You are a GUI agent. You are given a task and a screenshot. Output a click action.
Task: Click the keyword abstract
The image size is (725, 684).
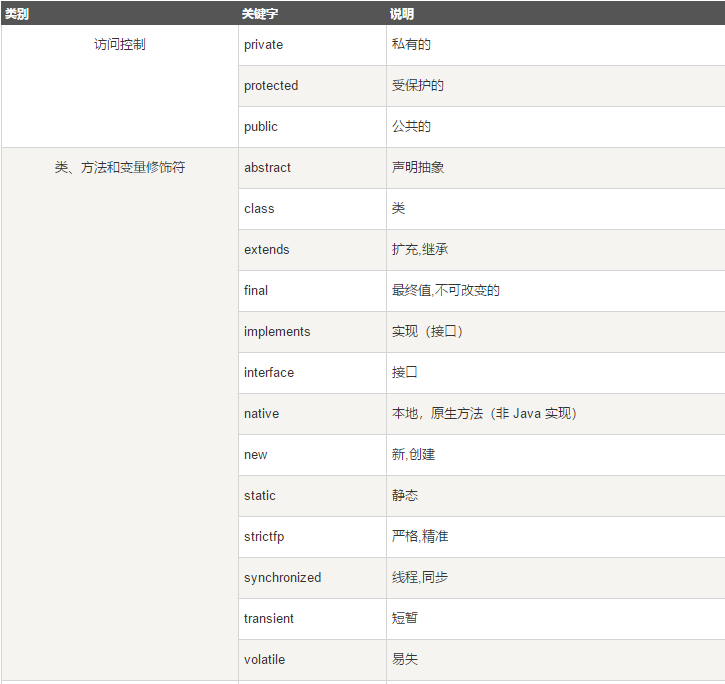pos(267,167)
